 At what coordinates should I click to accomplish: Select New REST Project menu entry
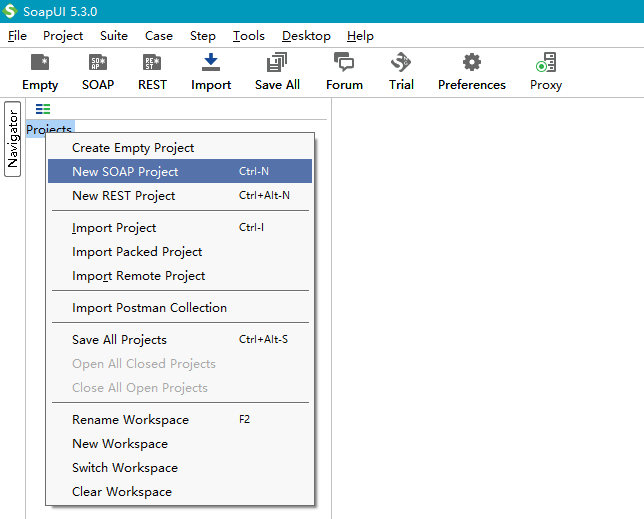pos(180,195)
